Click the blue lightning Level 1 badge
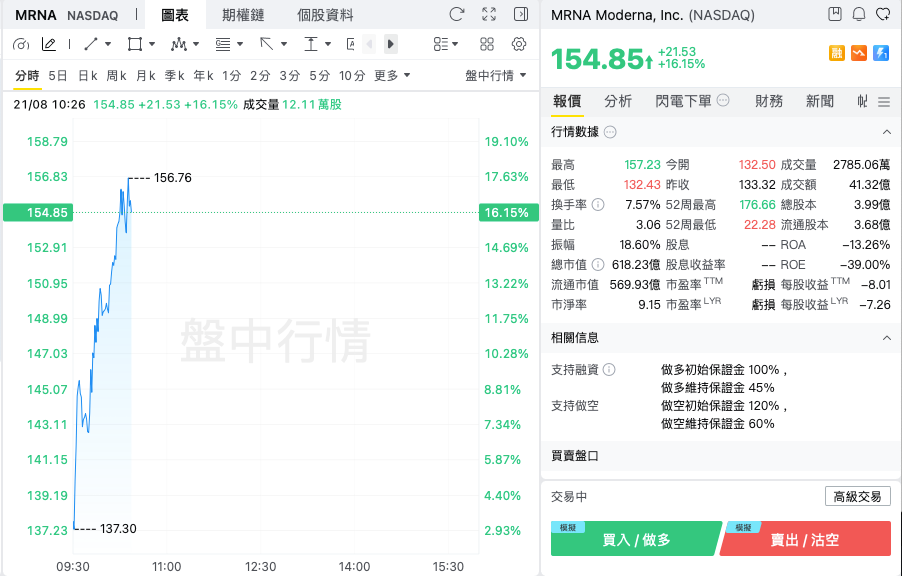This screenshot has height=576, width=902. (x=881, y=54)
